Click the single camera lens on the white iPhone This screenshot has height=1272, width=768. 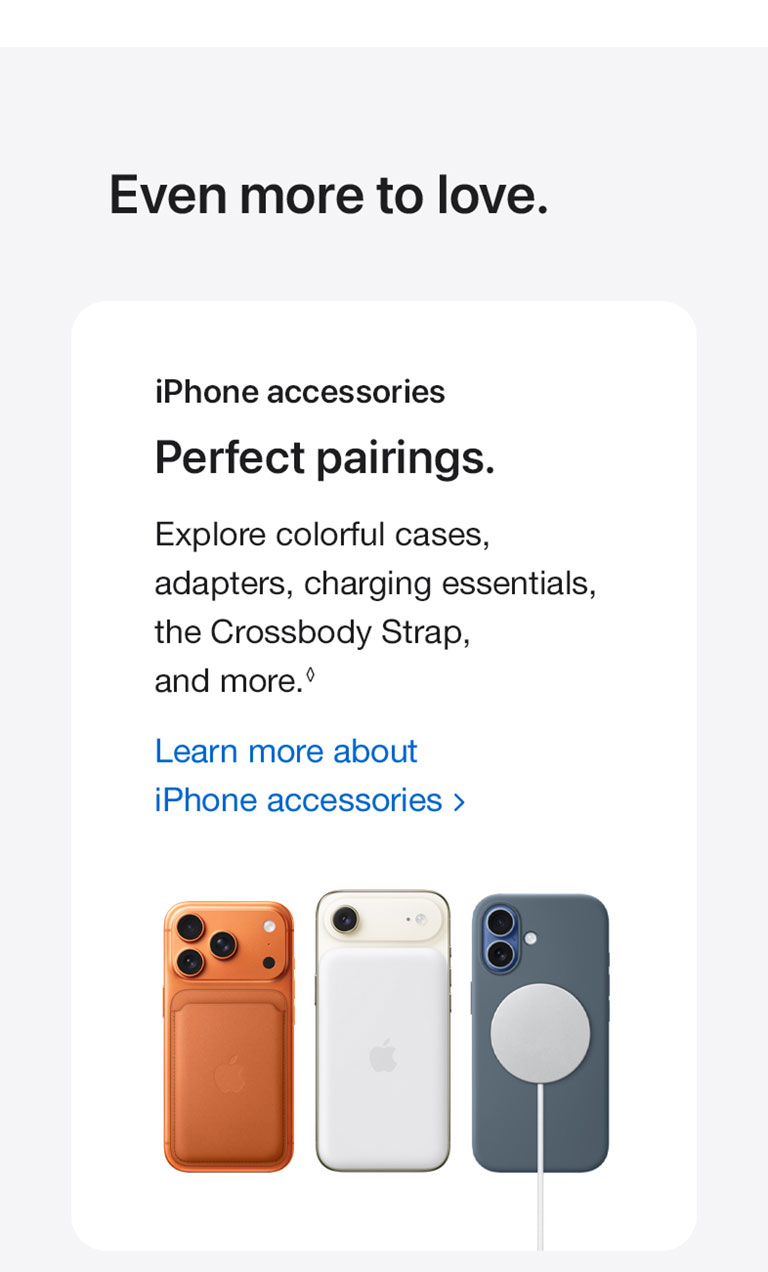click(346, 917)
